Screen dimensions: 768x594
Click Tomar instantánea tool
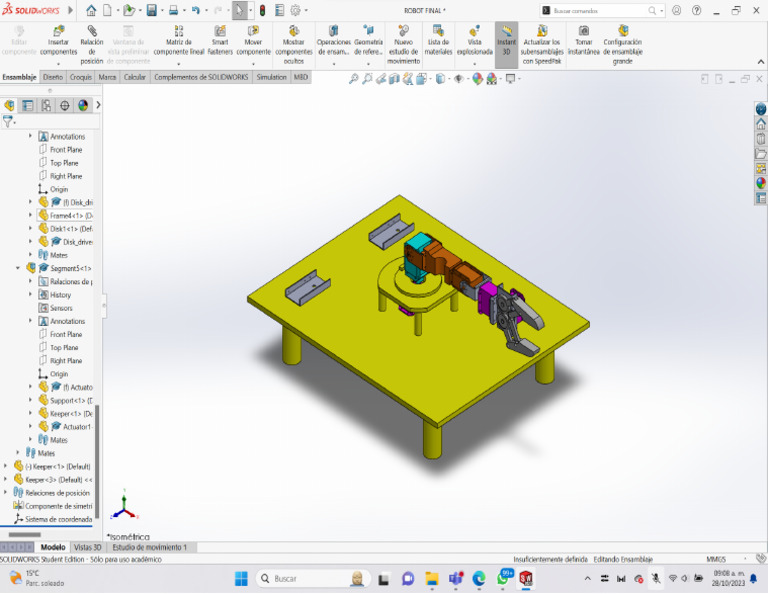pyautogui.click(x=583, y=40)
